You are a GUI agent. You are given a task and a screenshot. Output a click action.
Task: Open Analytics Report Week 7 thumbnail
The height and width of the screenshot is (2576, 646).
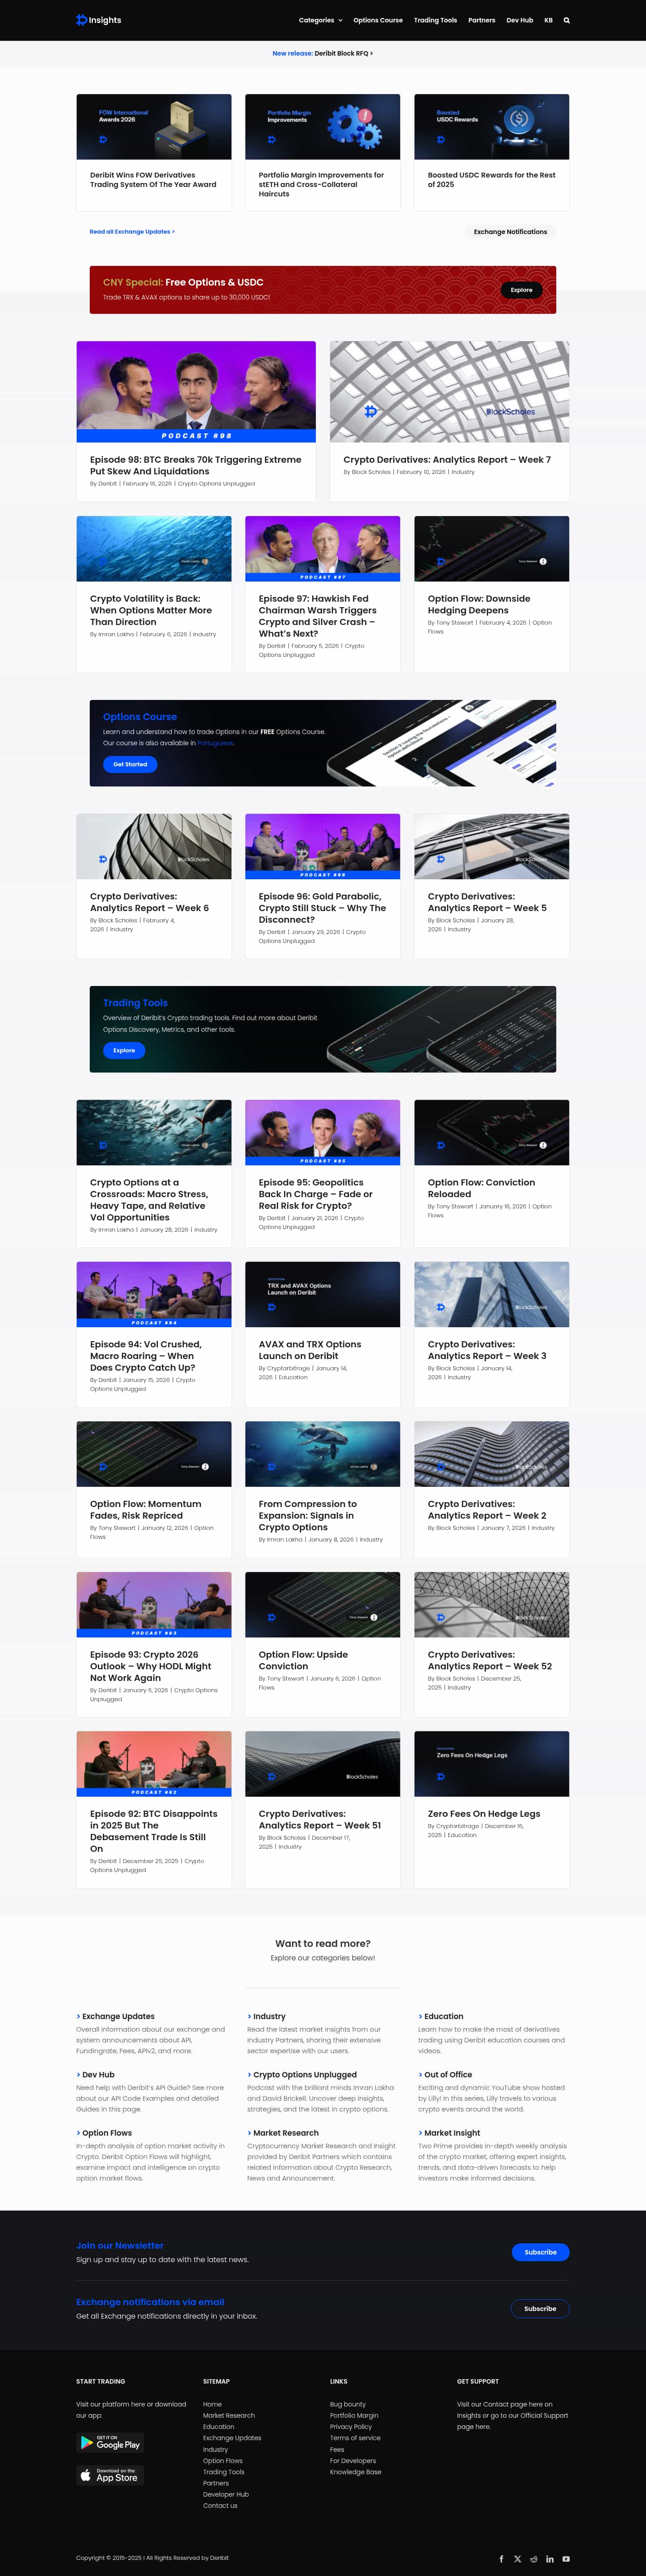coord(449,391)
